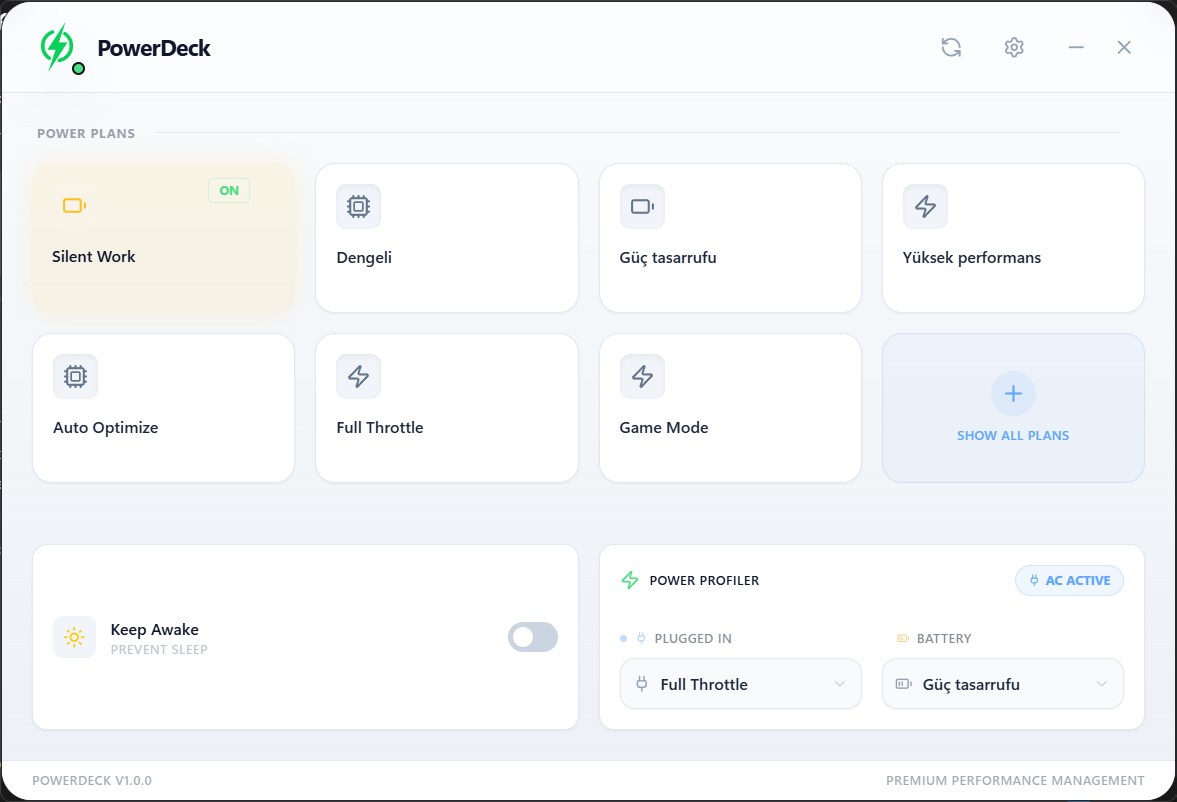Screen dimensions: 1177x802
Task: Click the Güç tasarrufu card battery icon
Action: [642, 206]
